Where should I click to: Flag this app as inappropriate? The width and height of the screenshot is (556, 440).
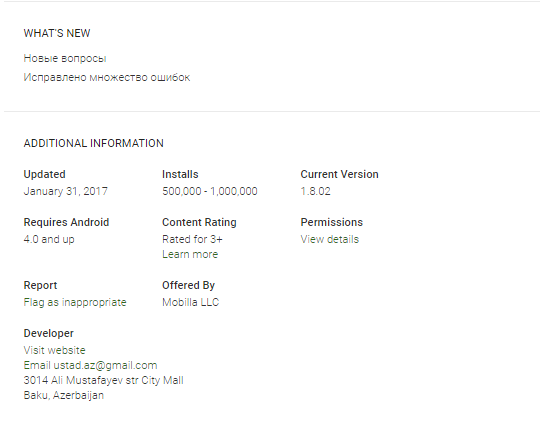[75, 302]
